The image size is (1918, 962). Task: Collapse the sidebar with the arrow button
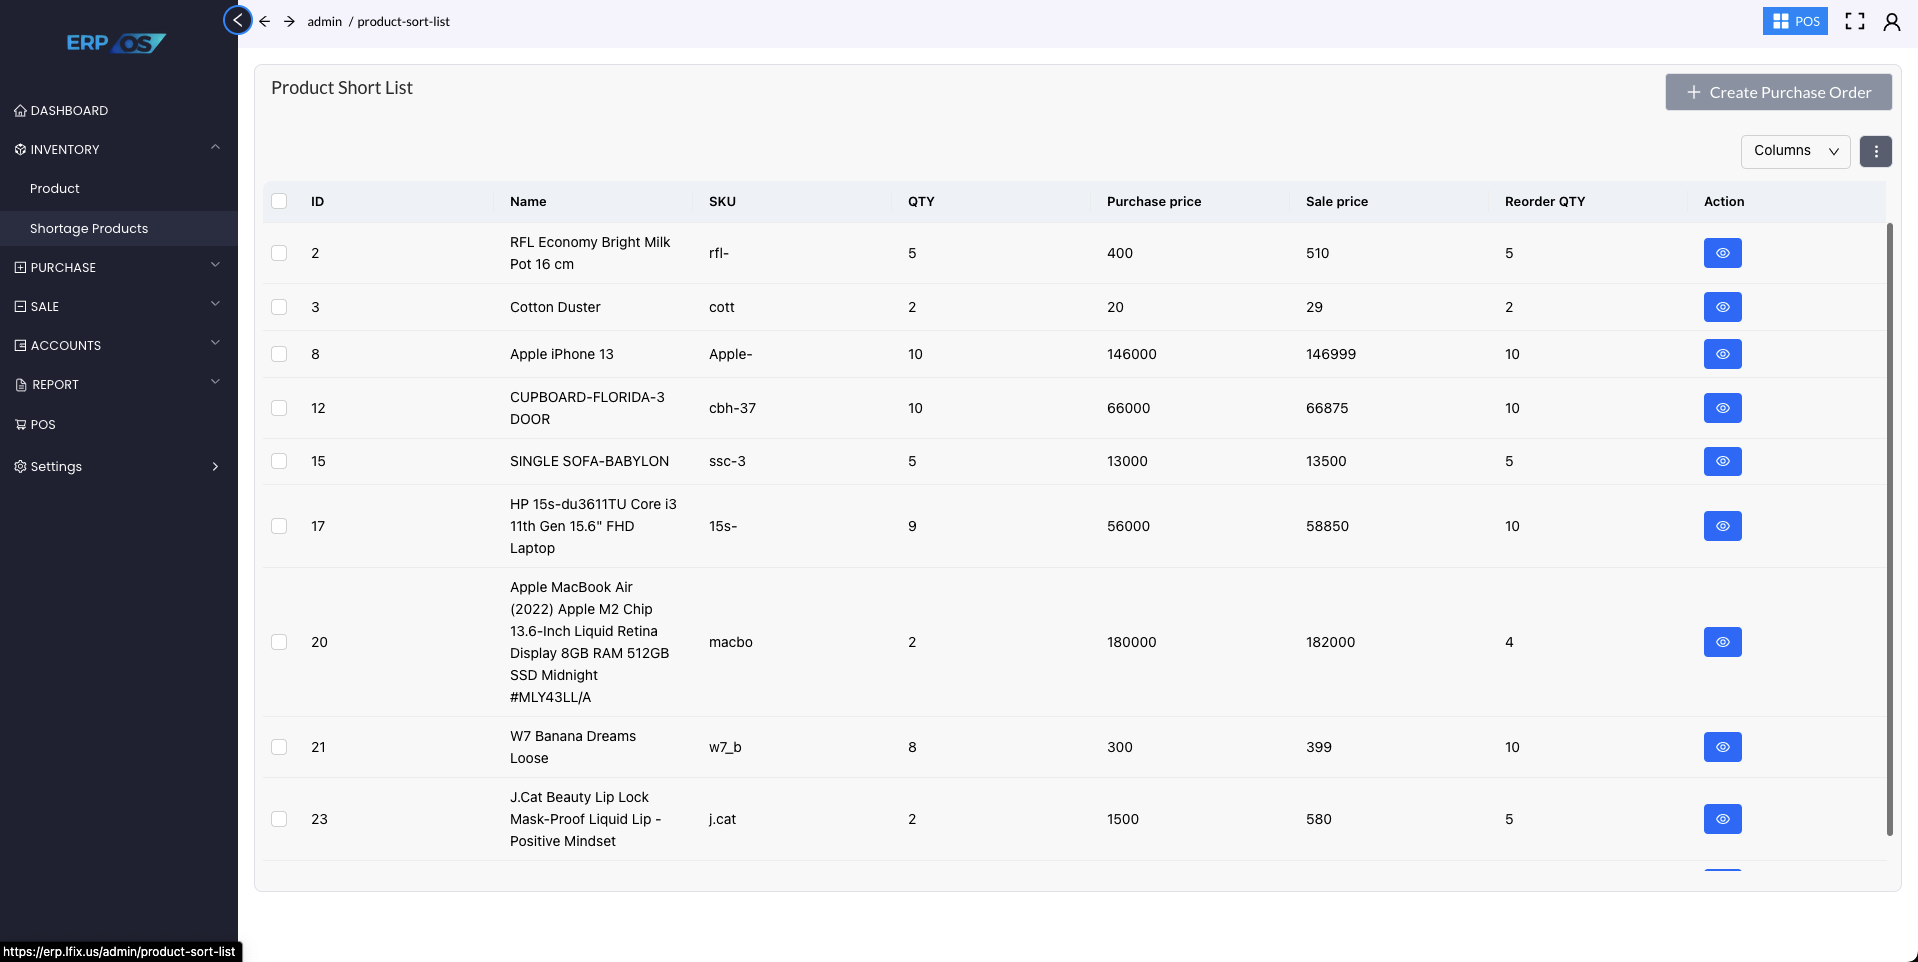[x=238, y=20]
